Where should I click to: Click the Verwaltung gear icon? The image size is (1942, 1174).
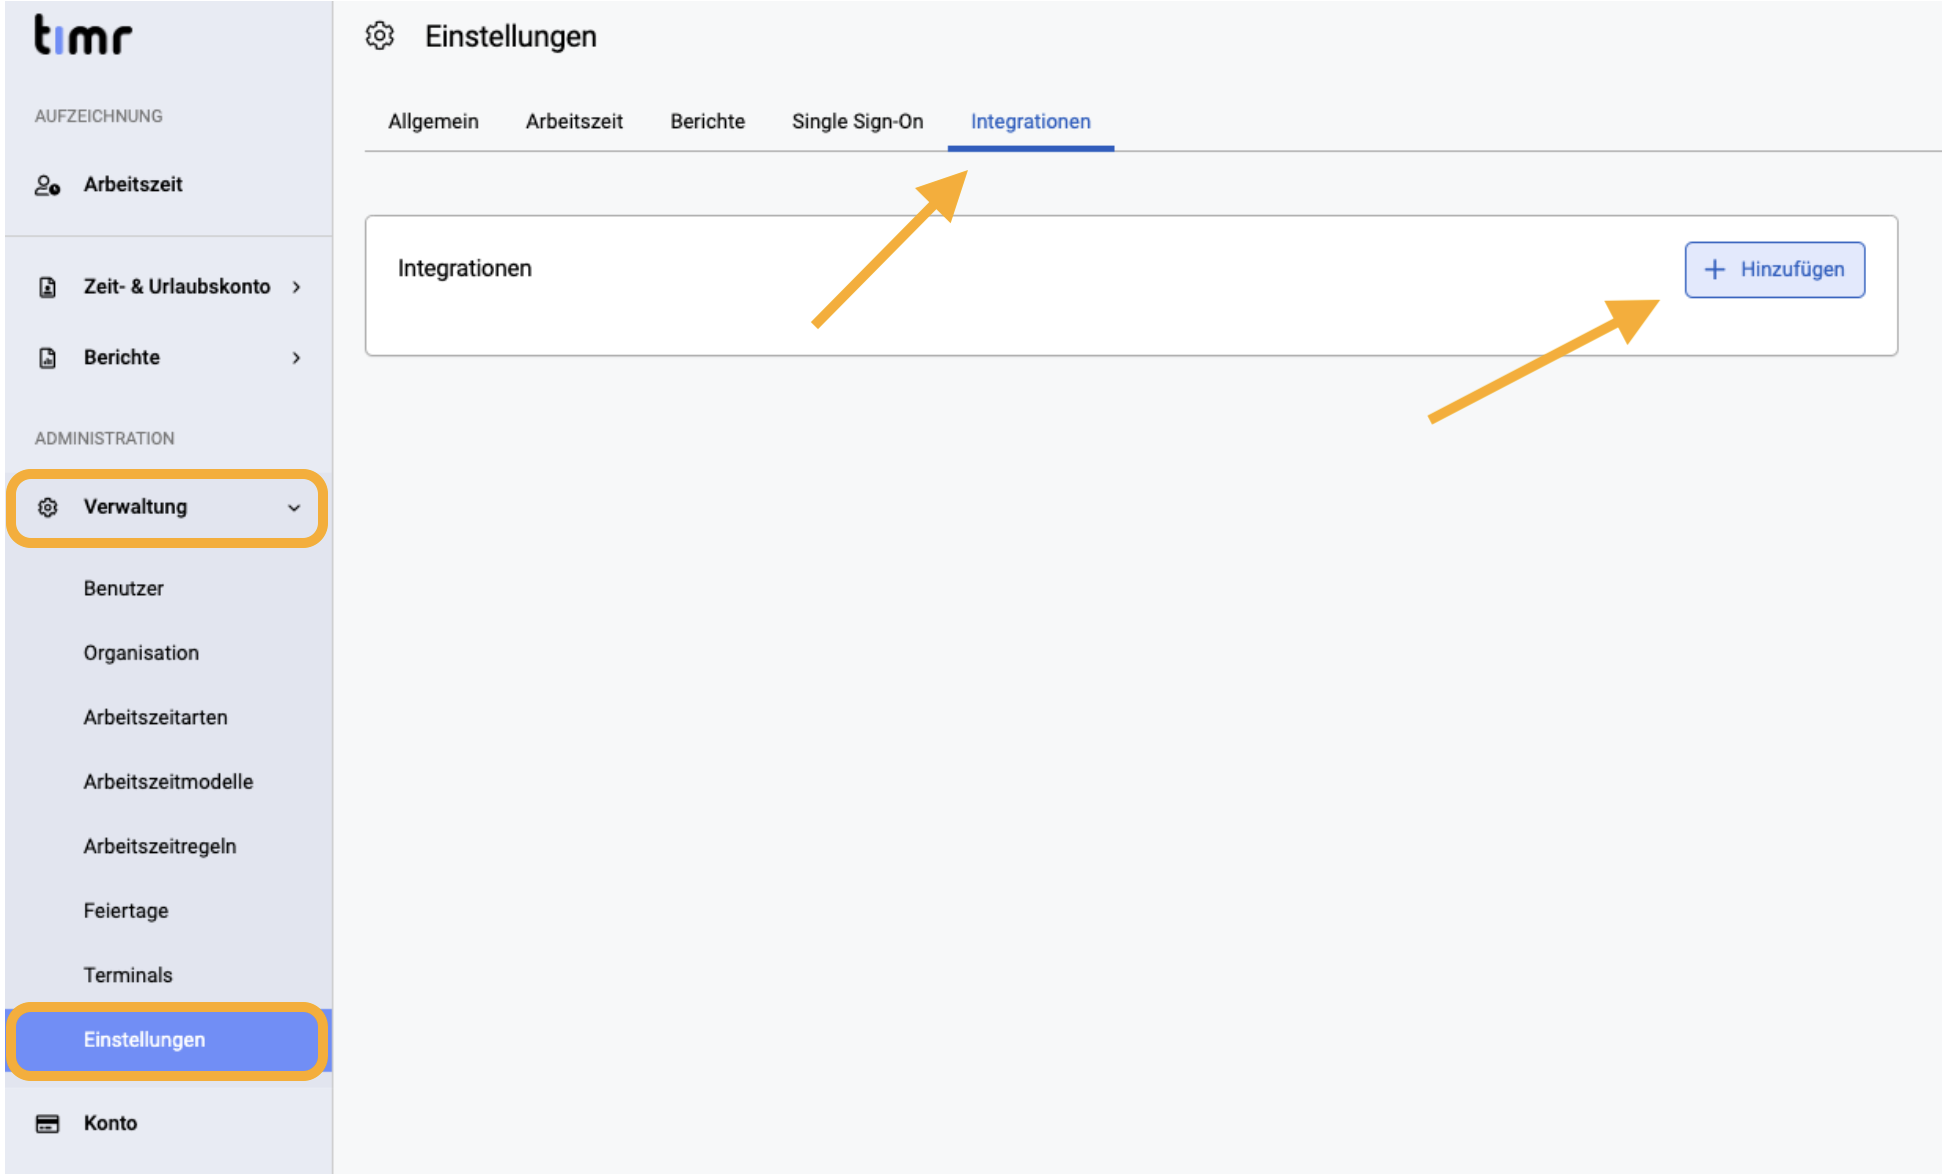[47, 507]
